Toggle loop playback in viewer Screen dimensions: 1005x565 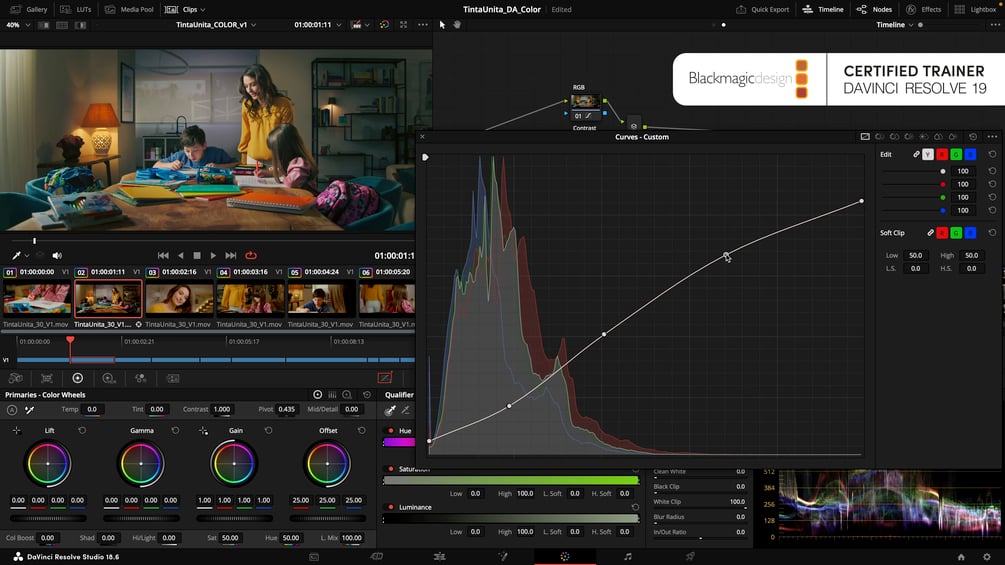tap(251, 256)
